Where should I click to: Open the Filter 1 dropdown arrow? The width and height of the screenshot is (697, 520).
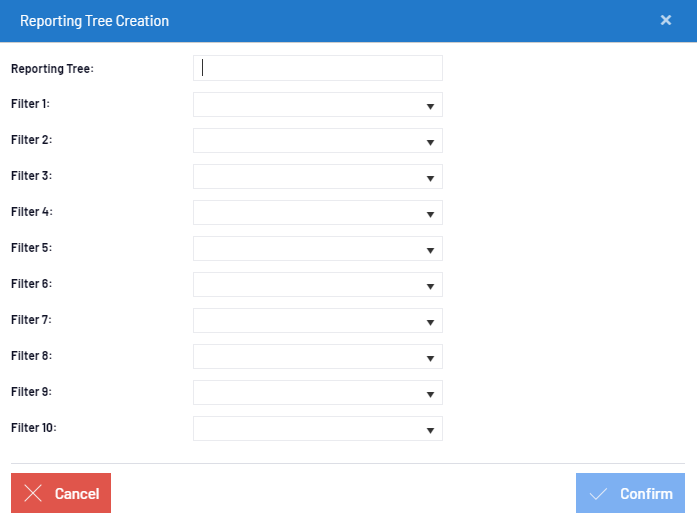click(430, 106)
